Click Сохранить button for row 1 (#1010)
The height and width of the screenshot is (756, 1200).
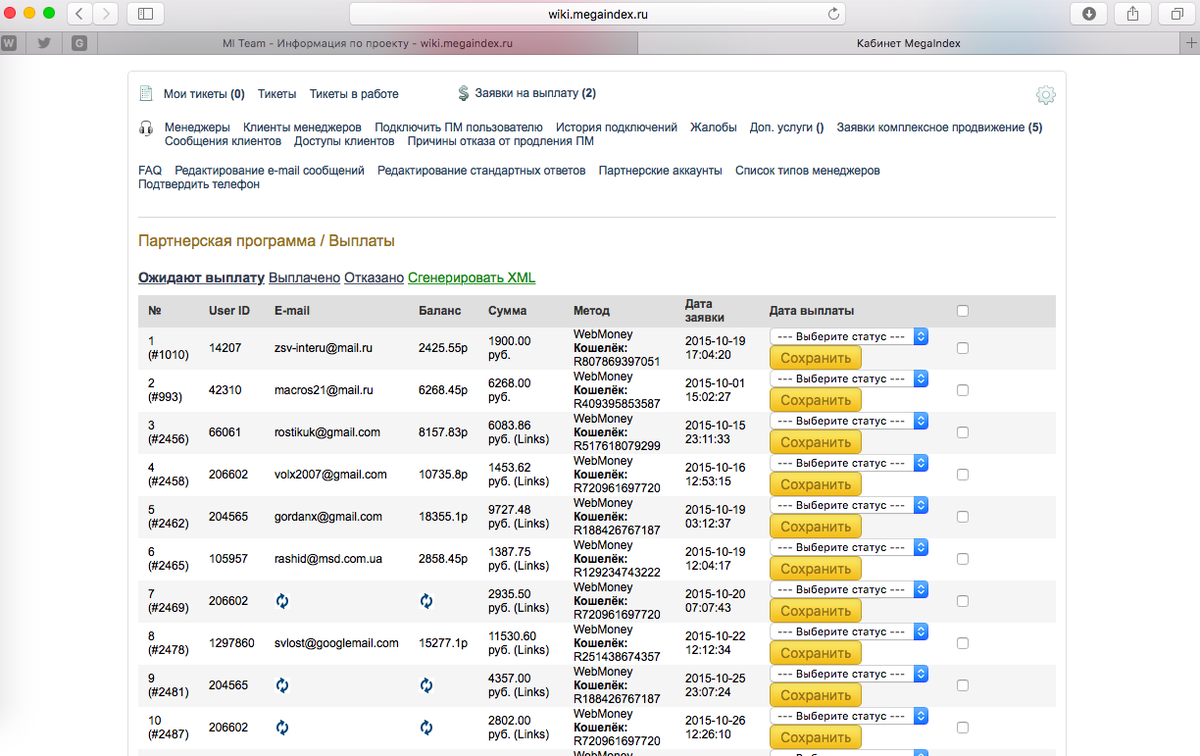point(815,358)
